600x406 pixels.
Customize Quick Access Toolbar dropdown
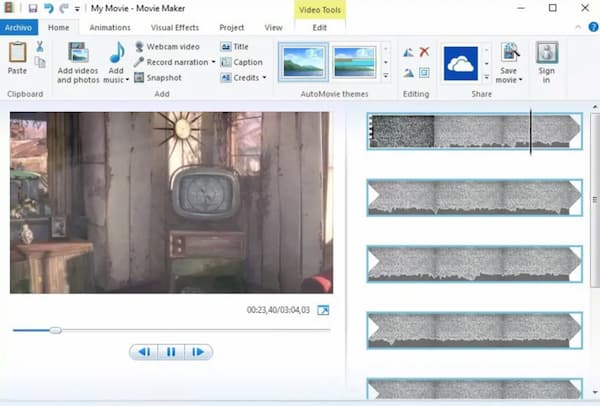click(77, 9)
